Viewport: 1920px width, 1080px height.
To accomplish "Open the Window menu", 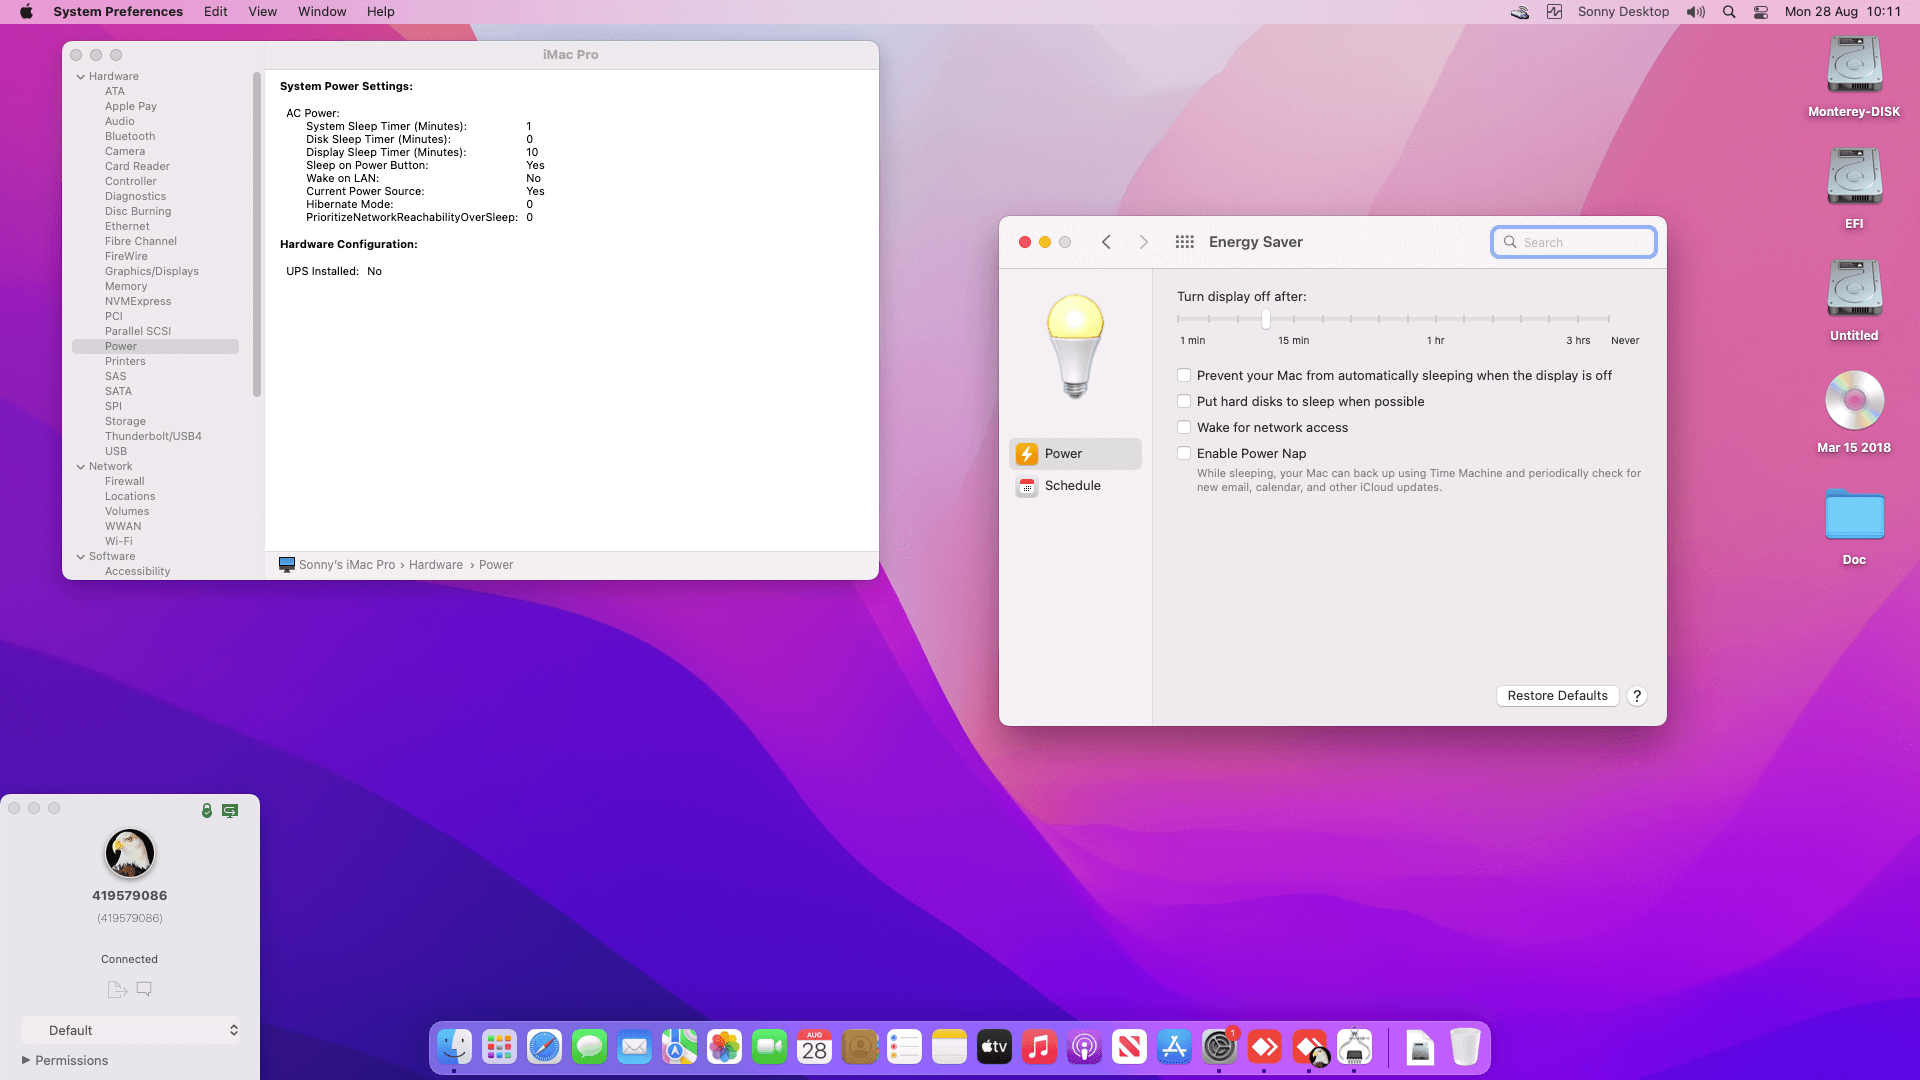I will click(322, 12).
